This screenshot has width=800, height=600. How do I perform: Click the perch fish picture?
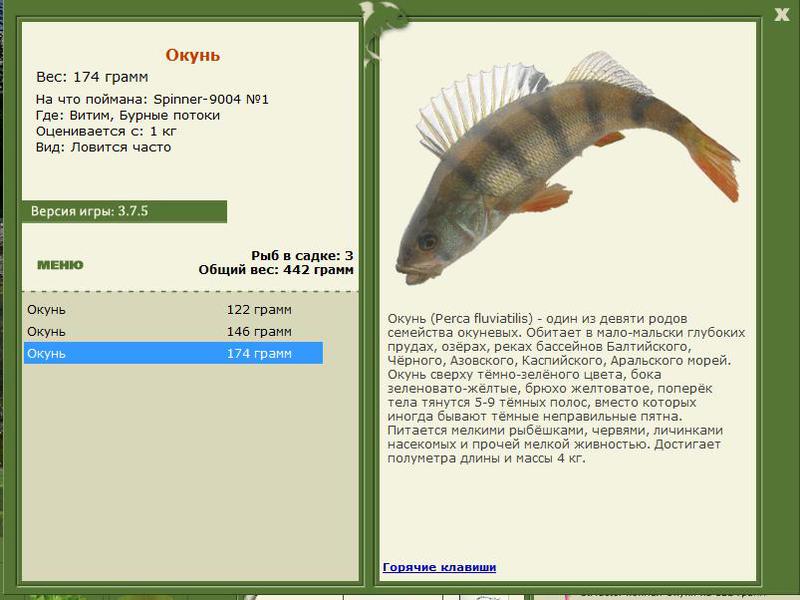(x=567, y=167)
